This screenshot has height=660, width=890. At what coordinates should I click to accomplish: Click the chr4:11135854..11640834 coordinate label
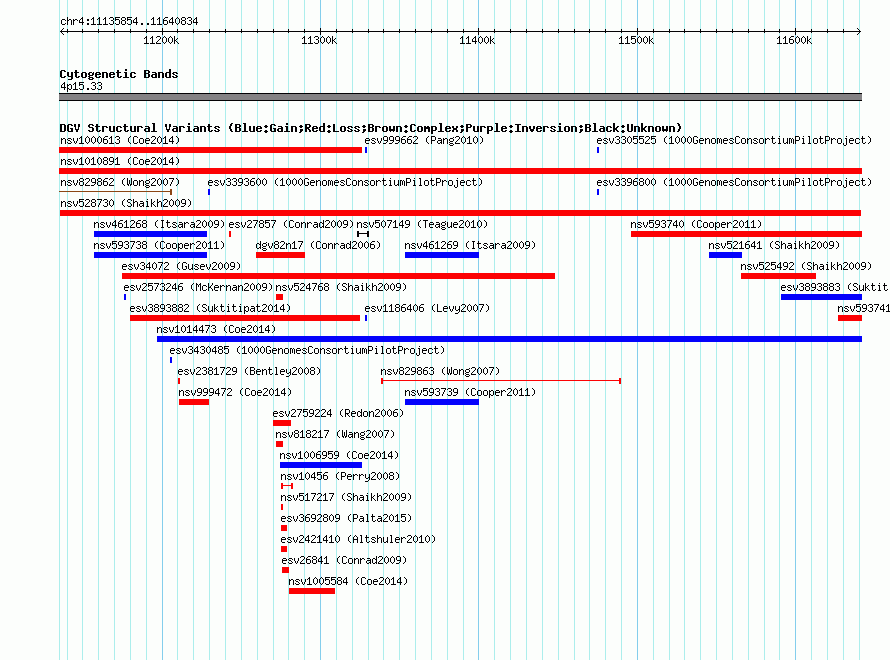[129, 22]
